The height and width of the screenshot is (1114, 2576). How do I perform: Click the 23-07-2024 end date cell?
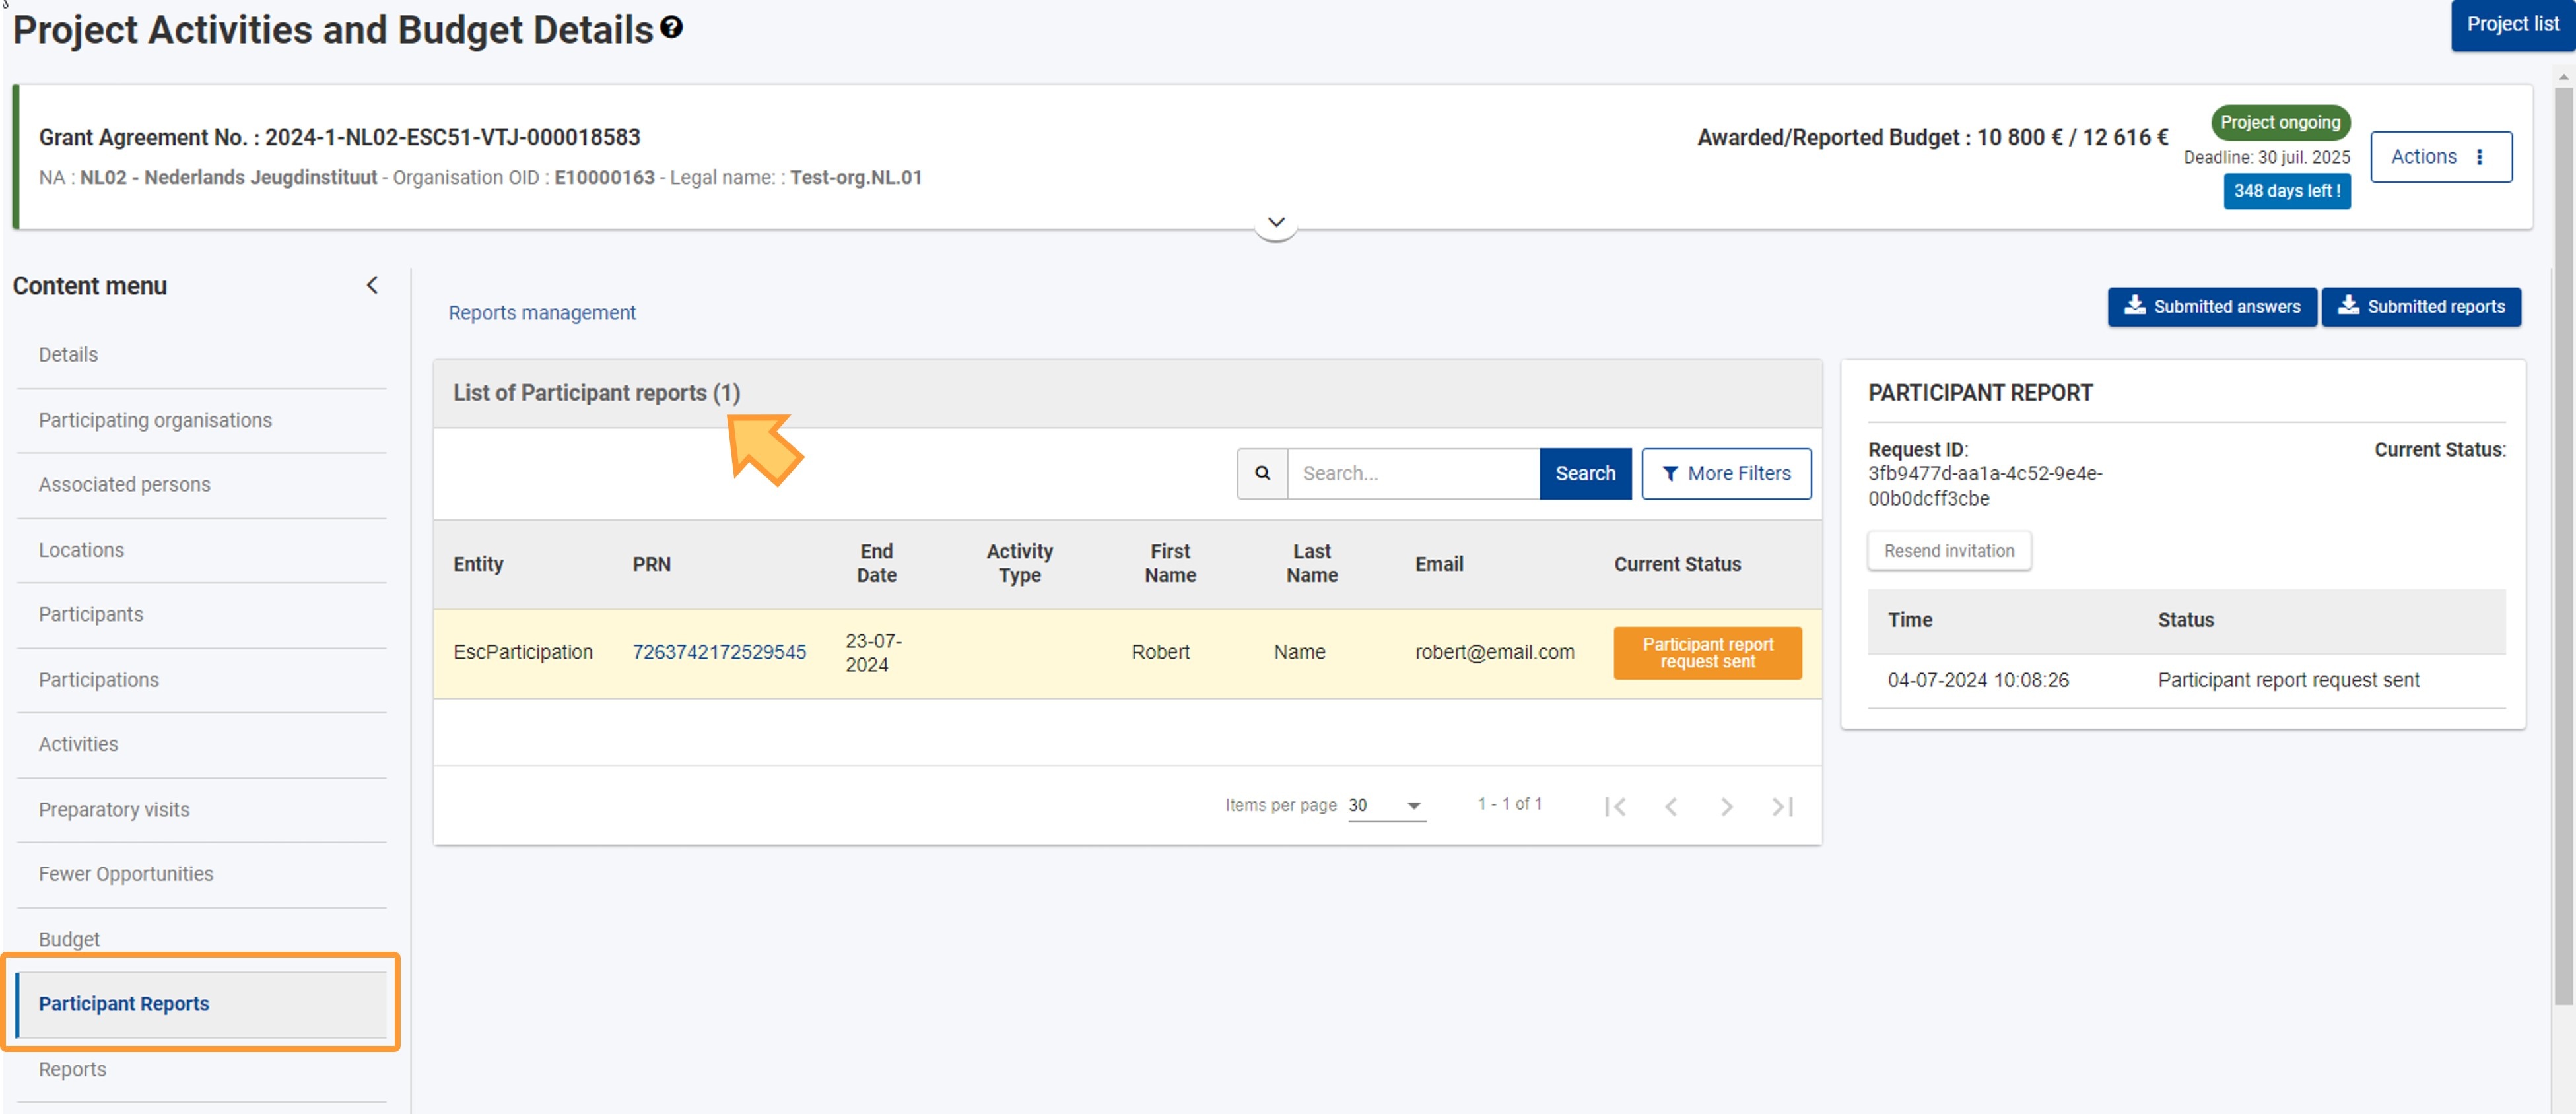pyautogui.click(x=873, y=653)
